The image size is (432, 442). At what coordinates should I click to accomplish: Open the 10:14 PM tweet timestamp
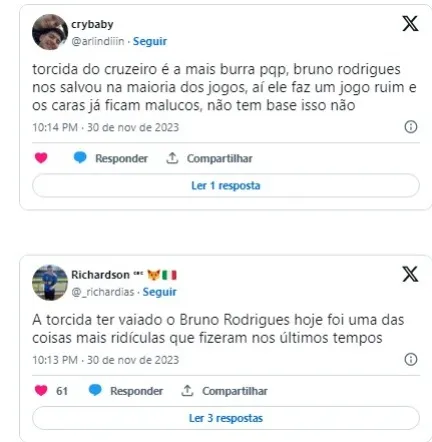tap(106, 127)
